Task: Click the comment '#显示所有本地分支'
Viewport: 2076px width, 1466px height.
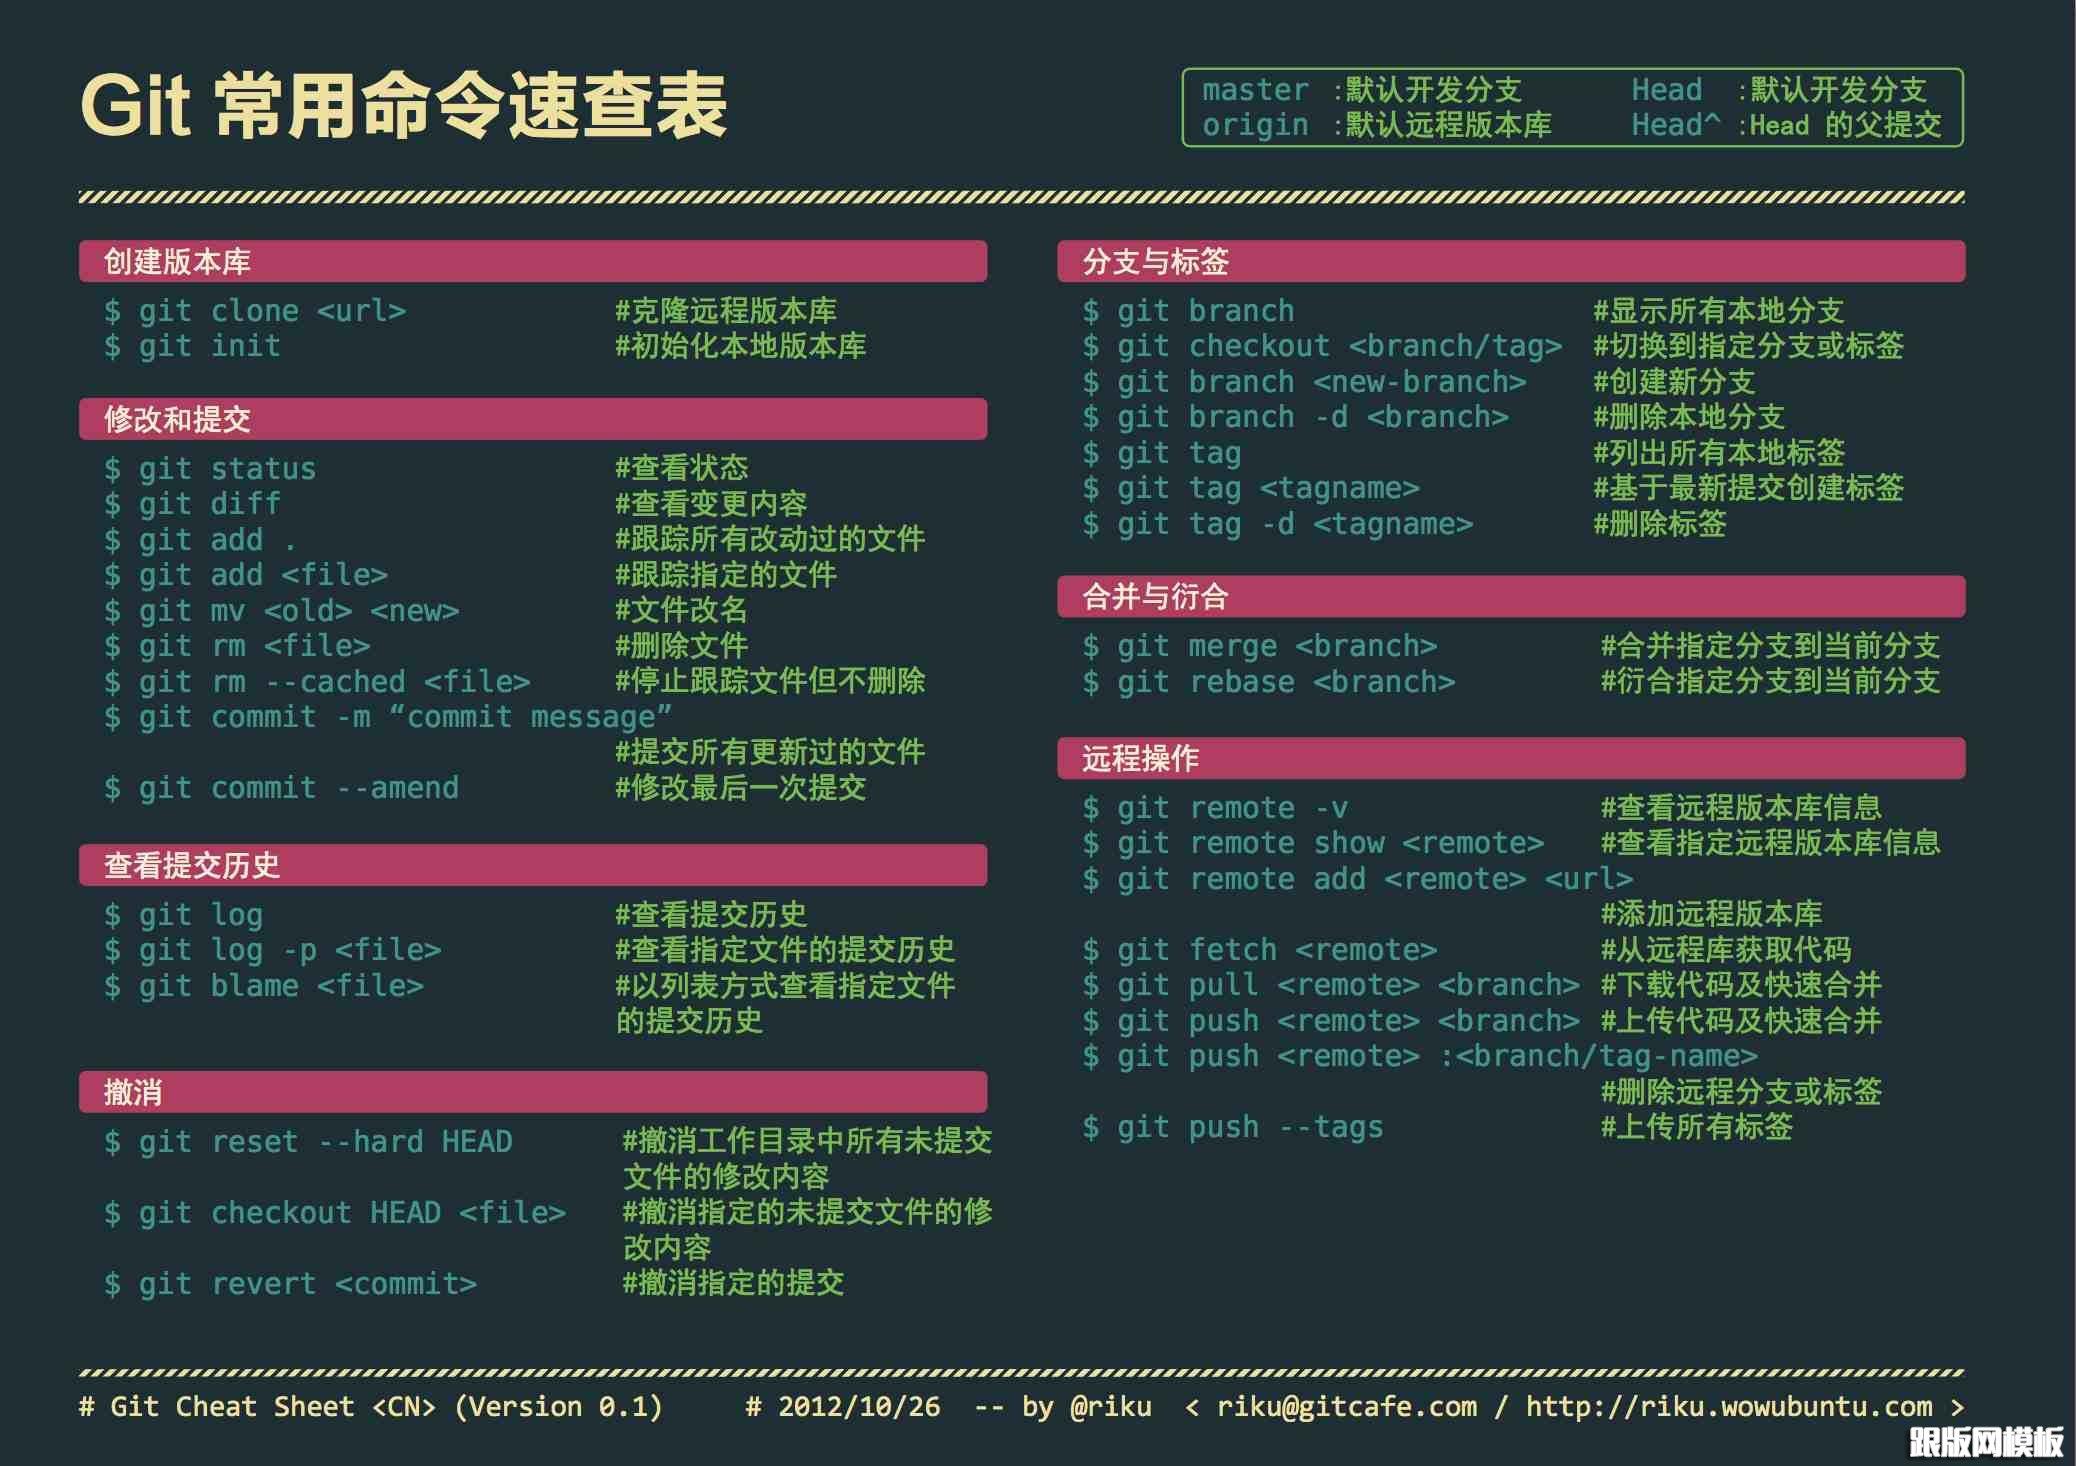Action: [x=1718, y=311]
